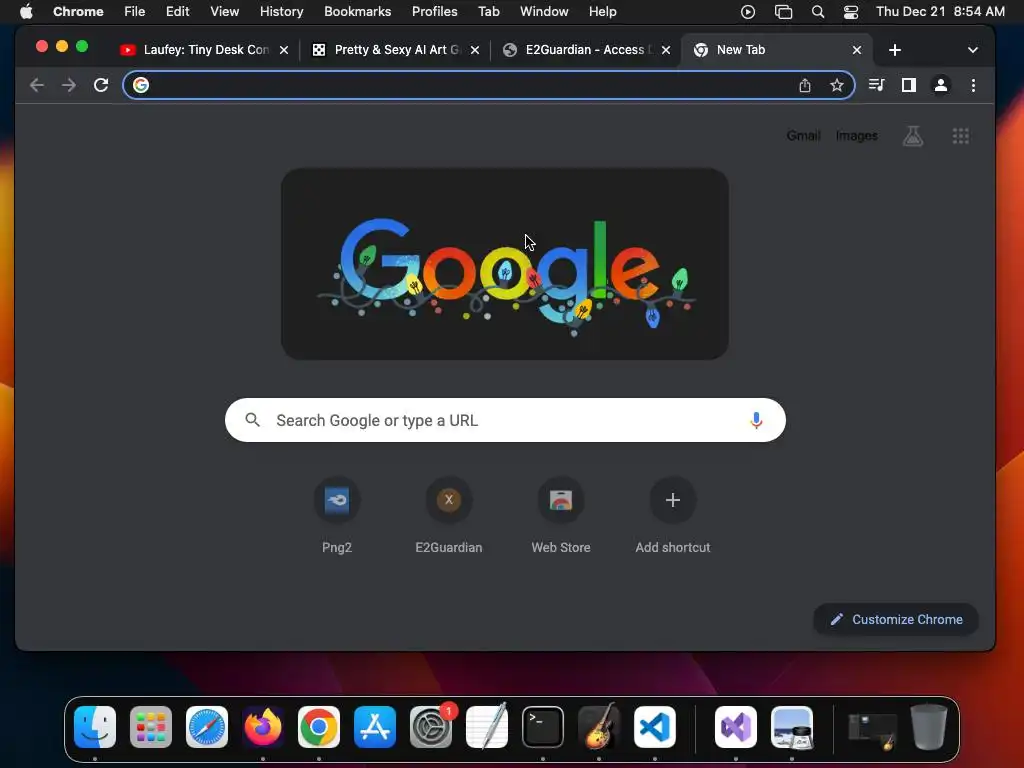The width and height of the screenshot is (1024, 768).
Task: Open the Tab menu
Action: point(488,12)
